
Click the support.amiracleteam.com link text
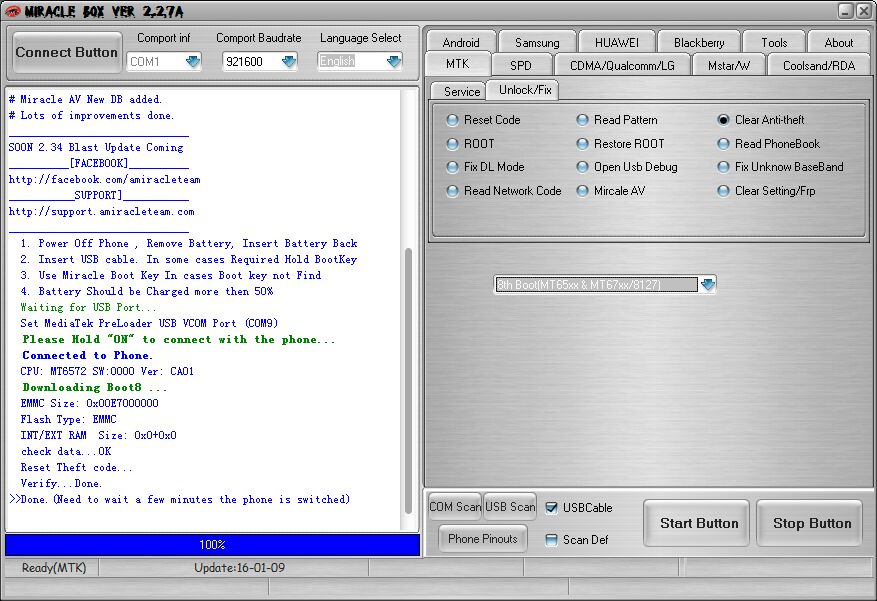[102, 212]
